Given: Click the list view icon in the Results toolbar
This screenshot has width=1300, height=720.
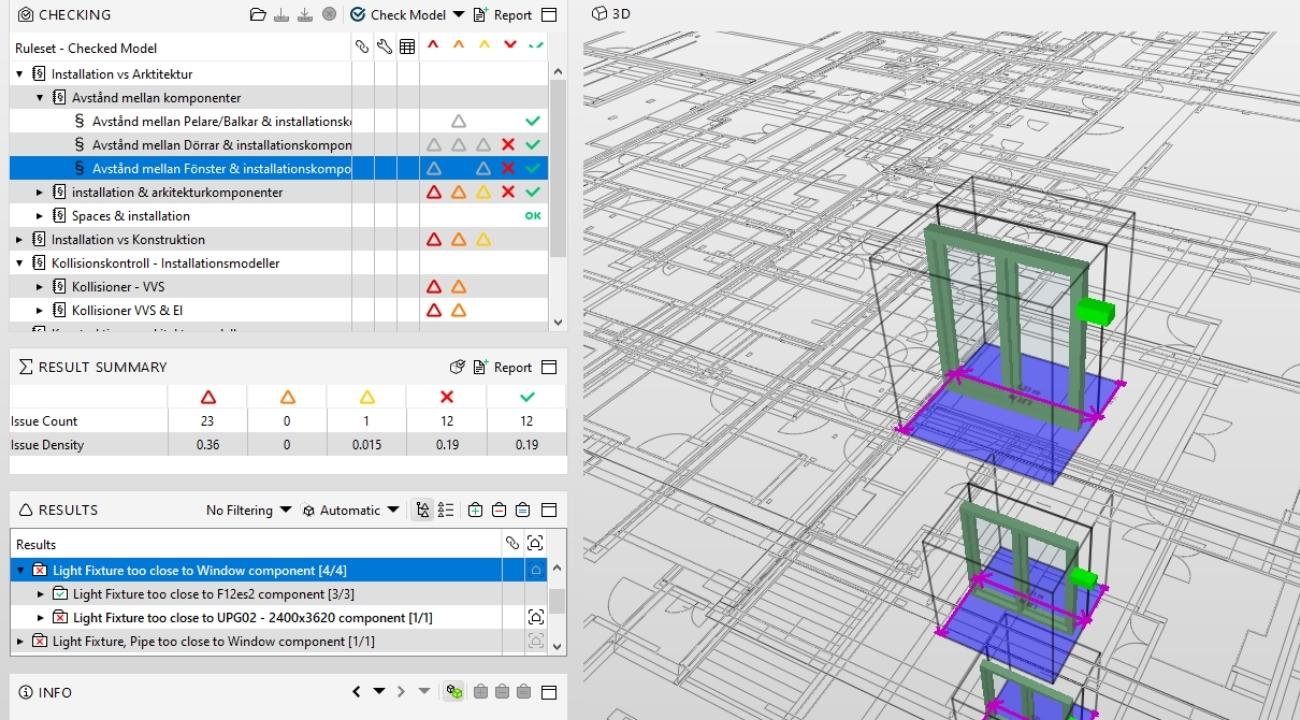Looking at the screenshot, I should (446, 510).
